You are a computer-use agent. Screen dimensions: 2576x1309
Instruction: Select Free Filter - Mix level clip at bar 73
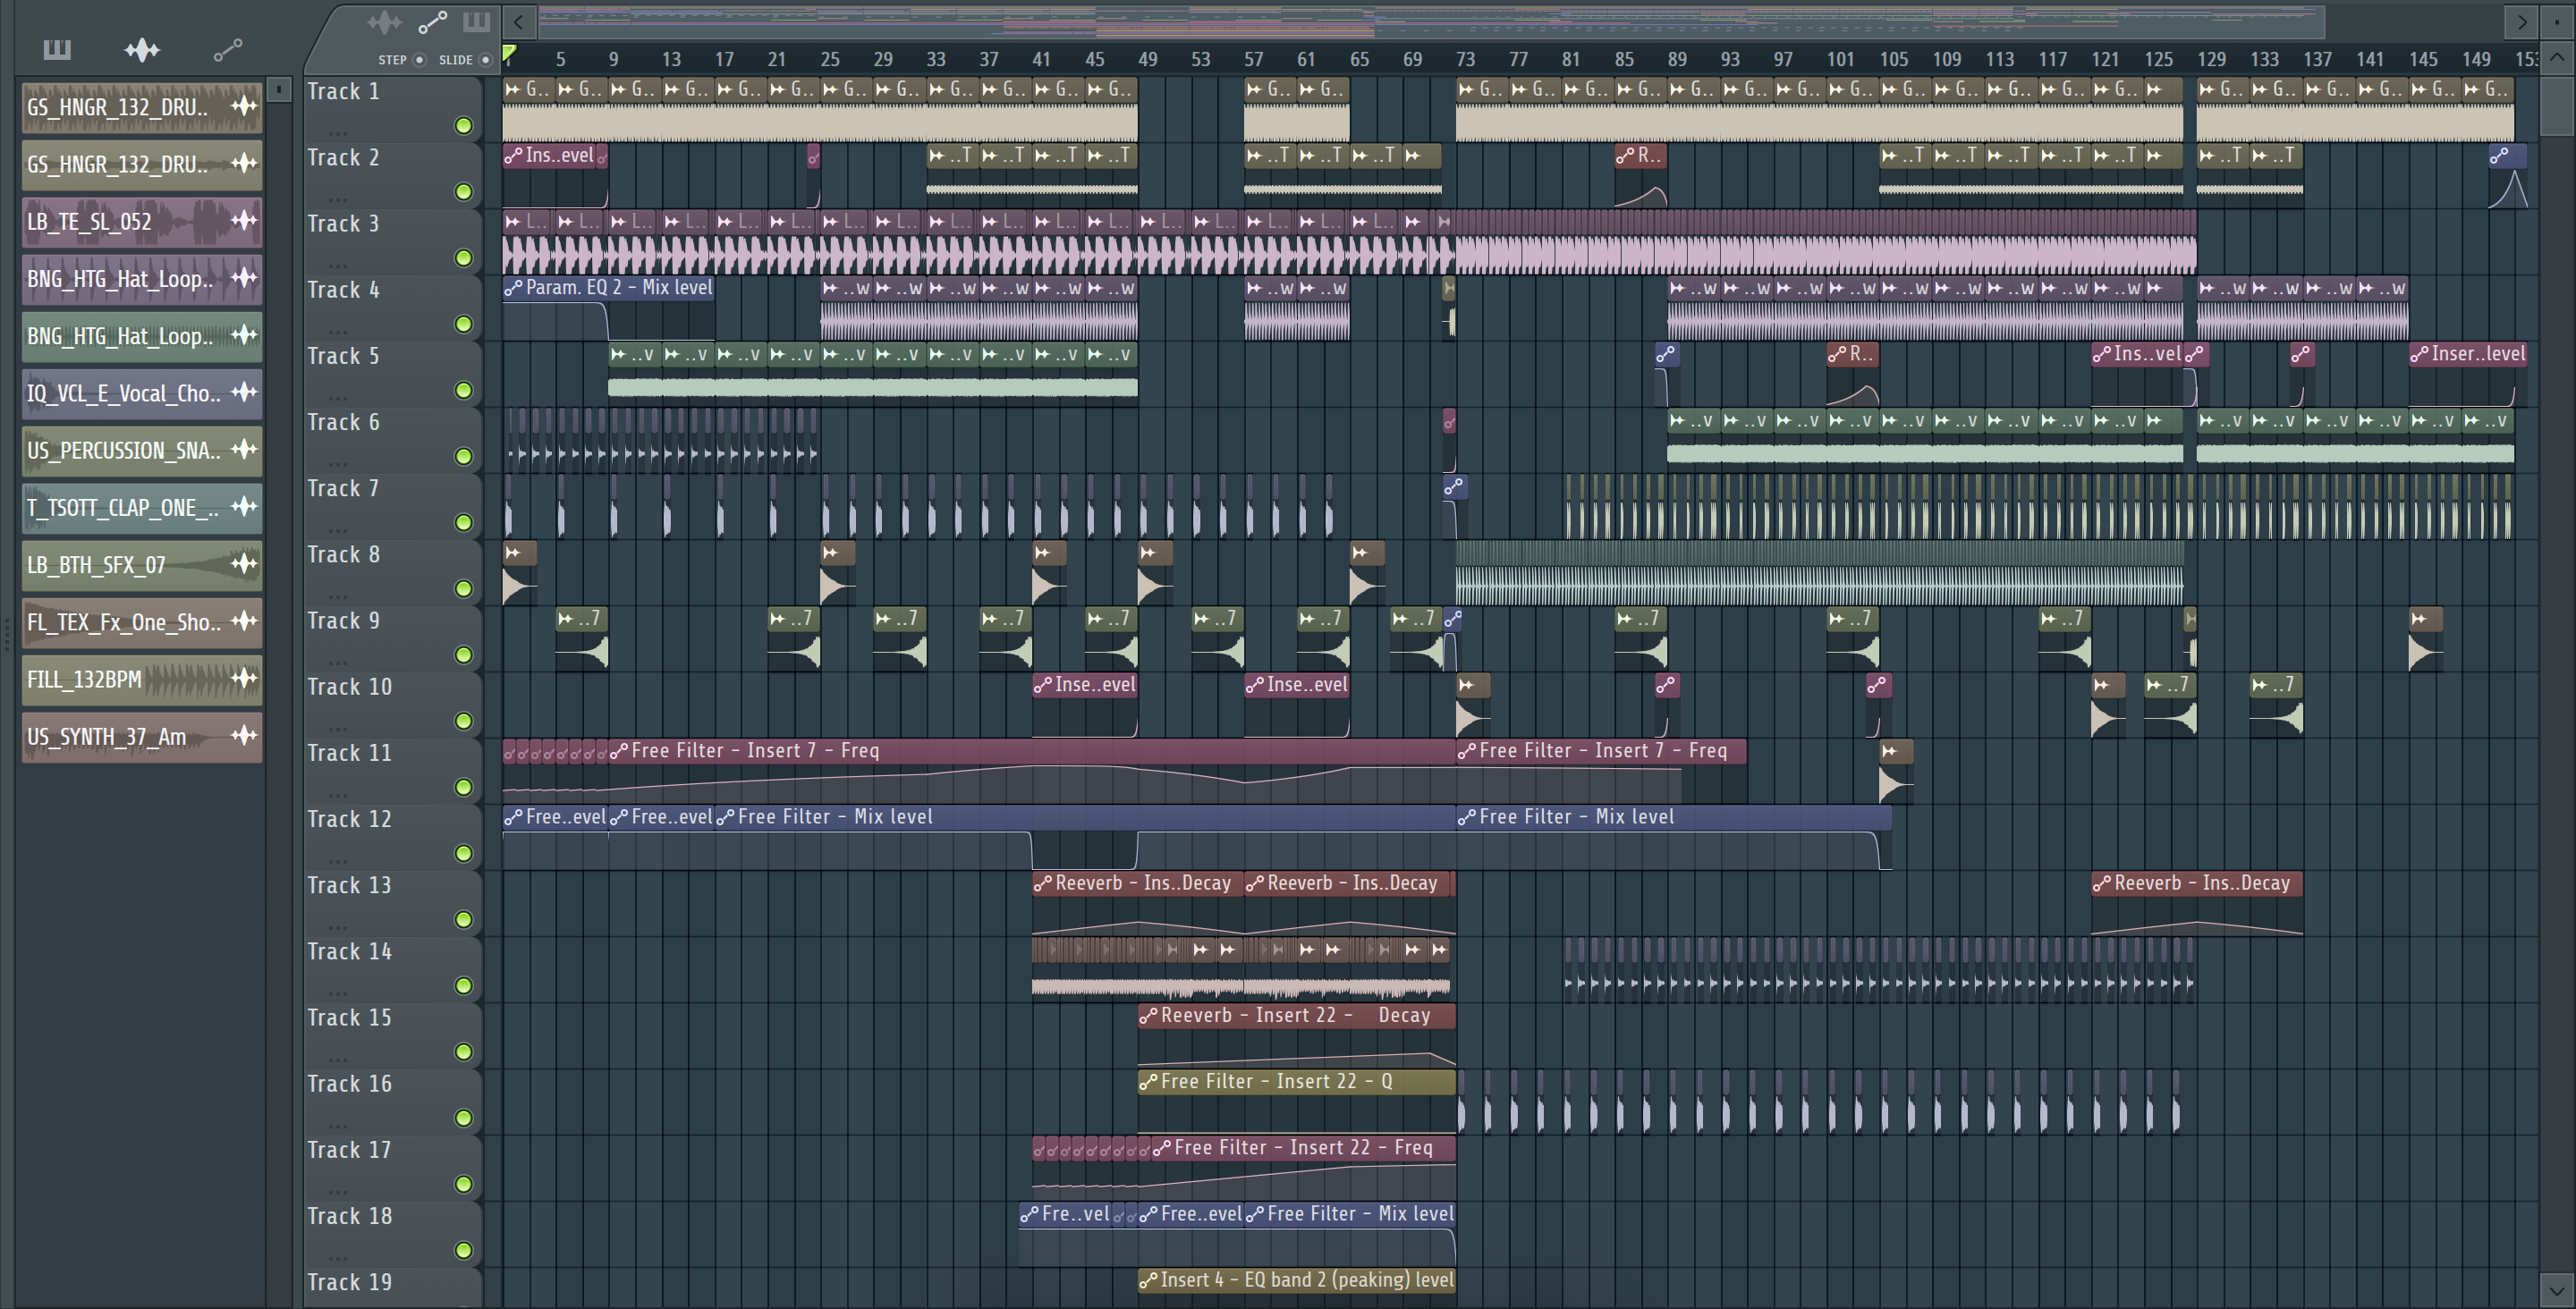1673,837
